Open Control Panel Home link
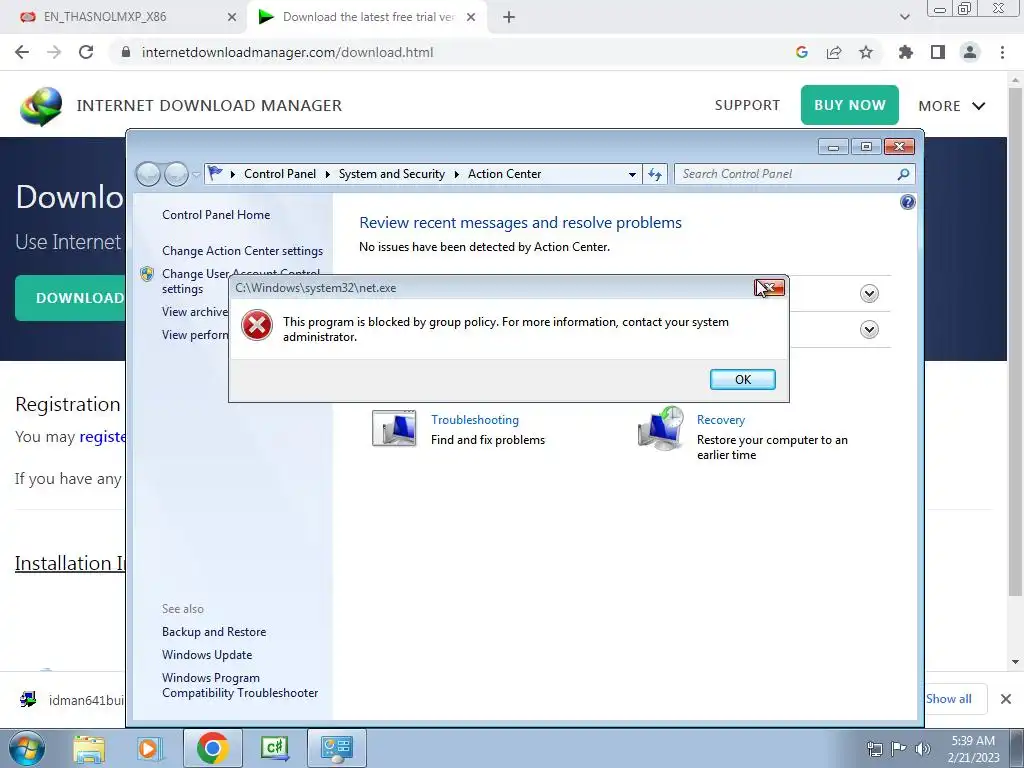Viewport: 1024px width, 768px height. click(x=216, y=215)
